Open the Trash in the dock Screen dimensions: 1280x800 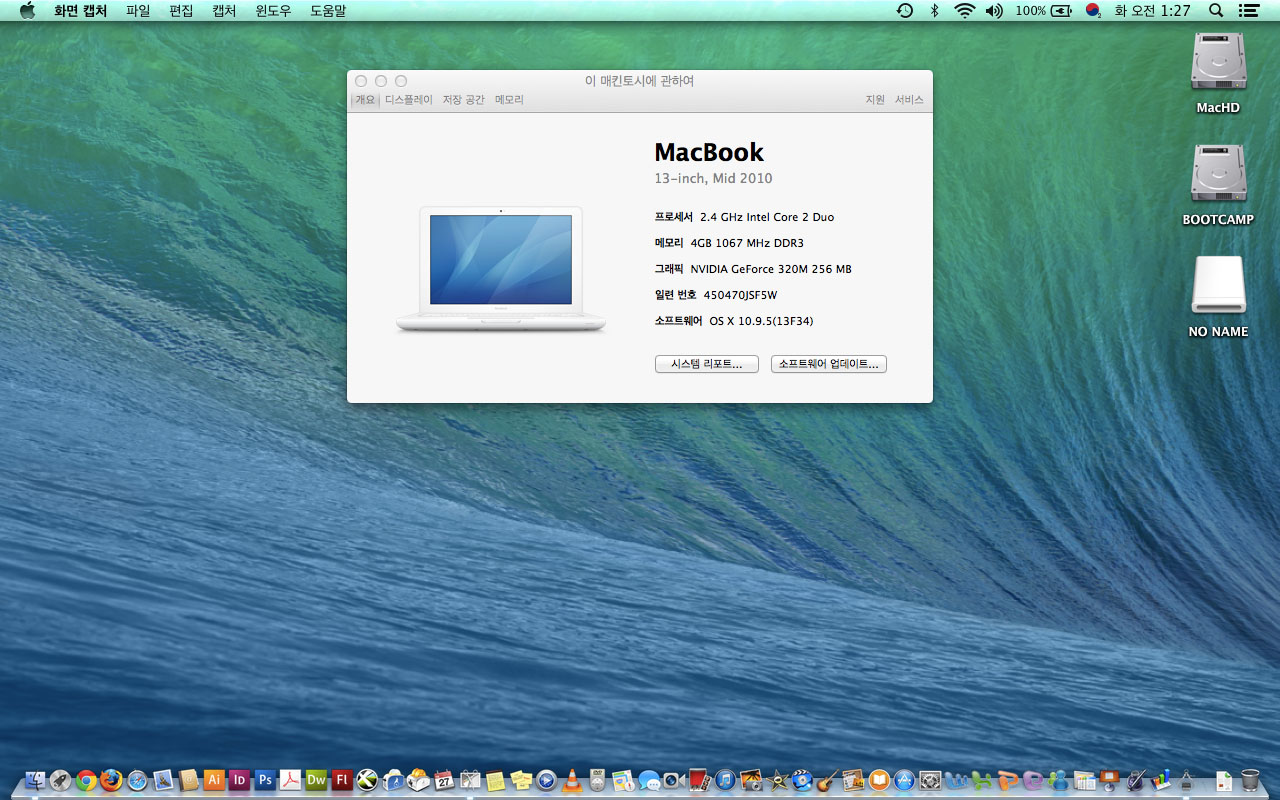coord(1250,780)
